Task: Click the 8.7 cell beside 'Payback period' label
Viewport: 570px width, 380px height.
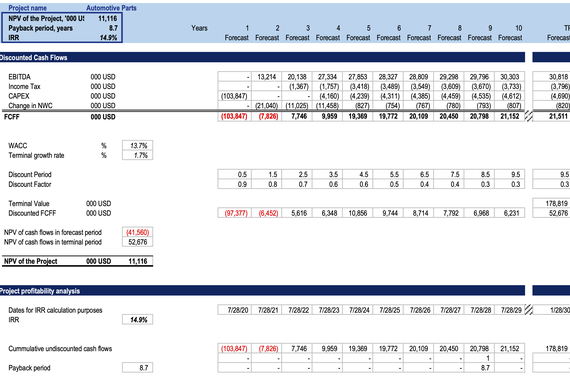Action: pos(138,368)
